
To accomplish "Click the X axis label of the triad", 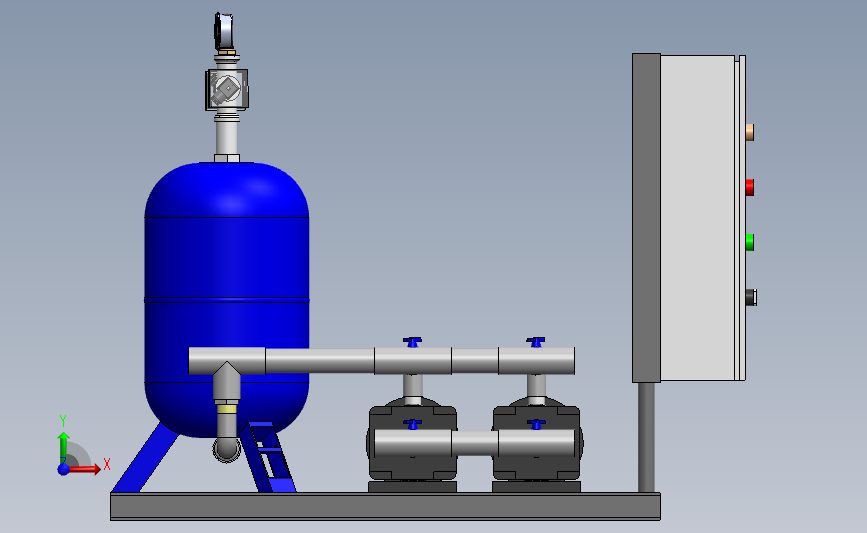I will 107,464.
